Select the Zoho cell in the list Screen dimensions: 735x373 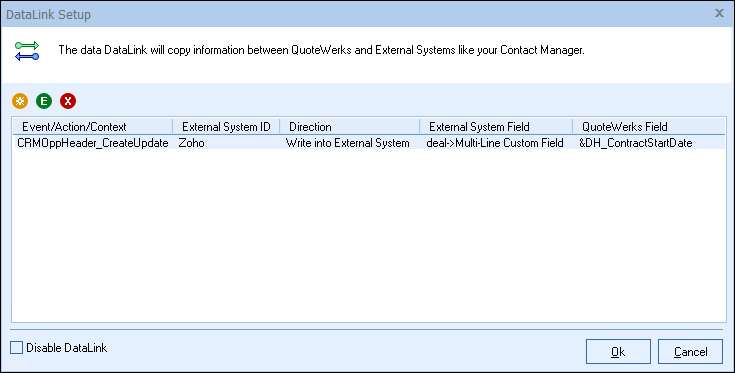coord(191,143)
